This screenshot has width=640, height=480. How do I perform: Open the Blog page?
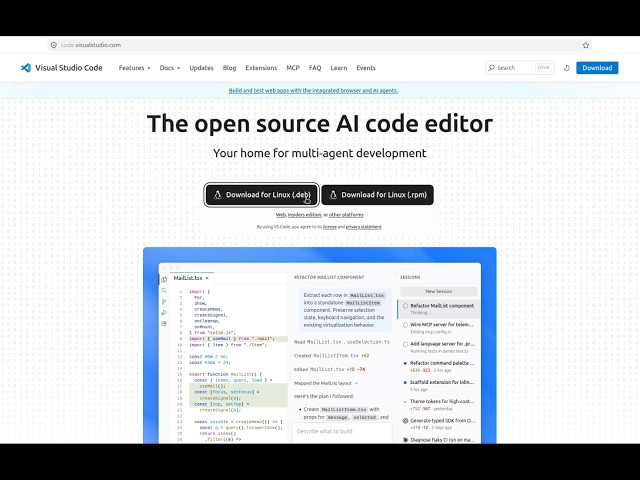tap(229, 68)
